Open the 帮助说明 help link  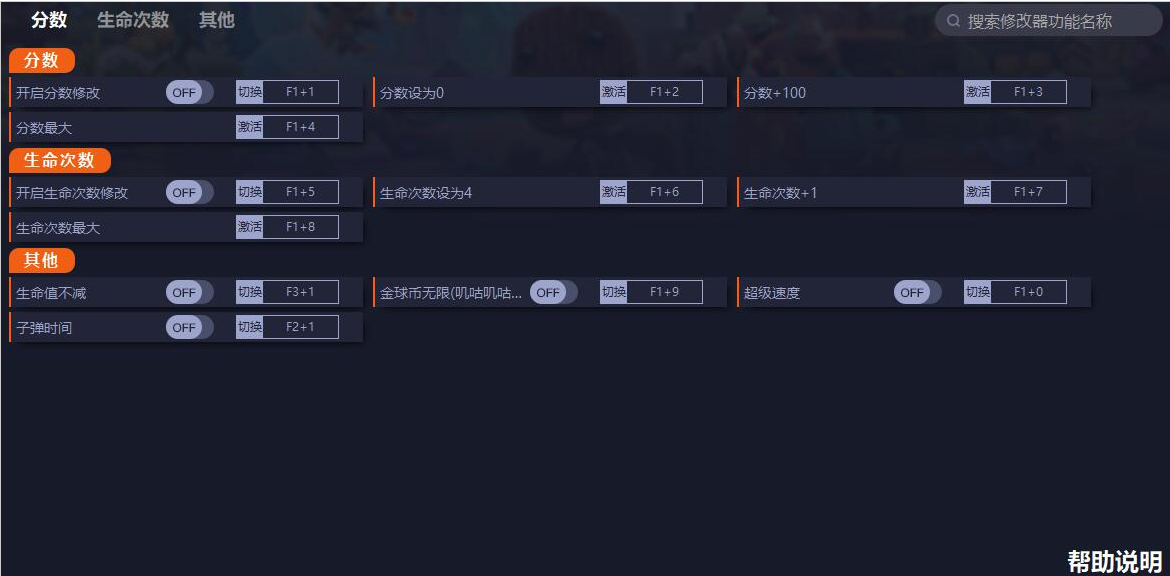click(1114, 561)
